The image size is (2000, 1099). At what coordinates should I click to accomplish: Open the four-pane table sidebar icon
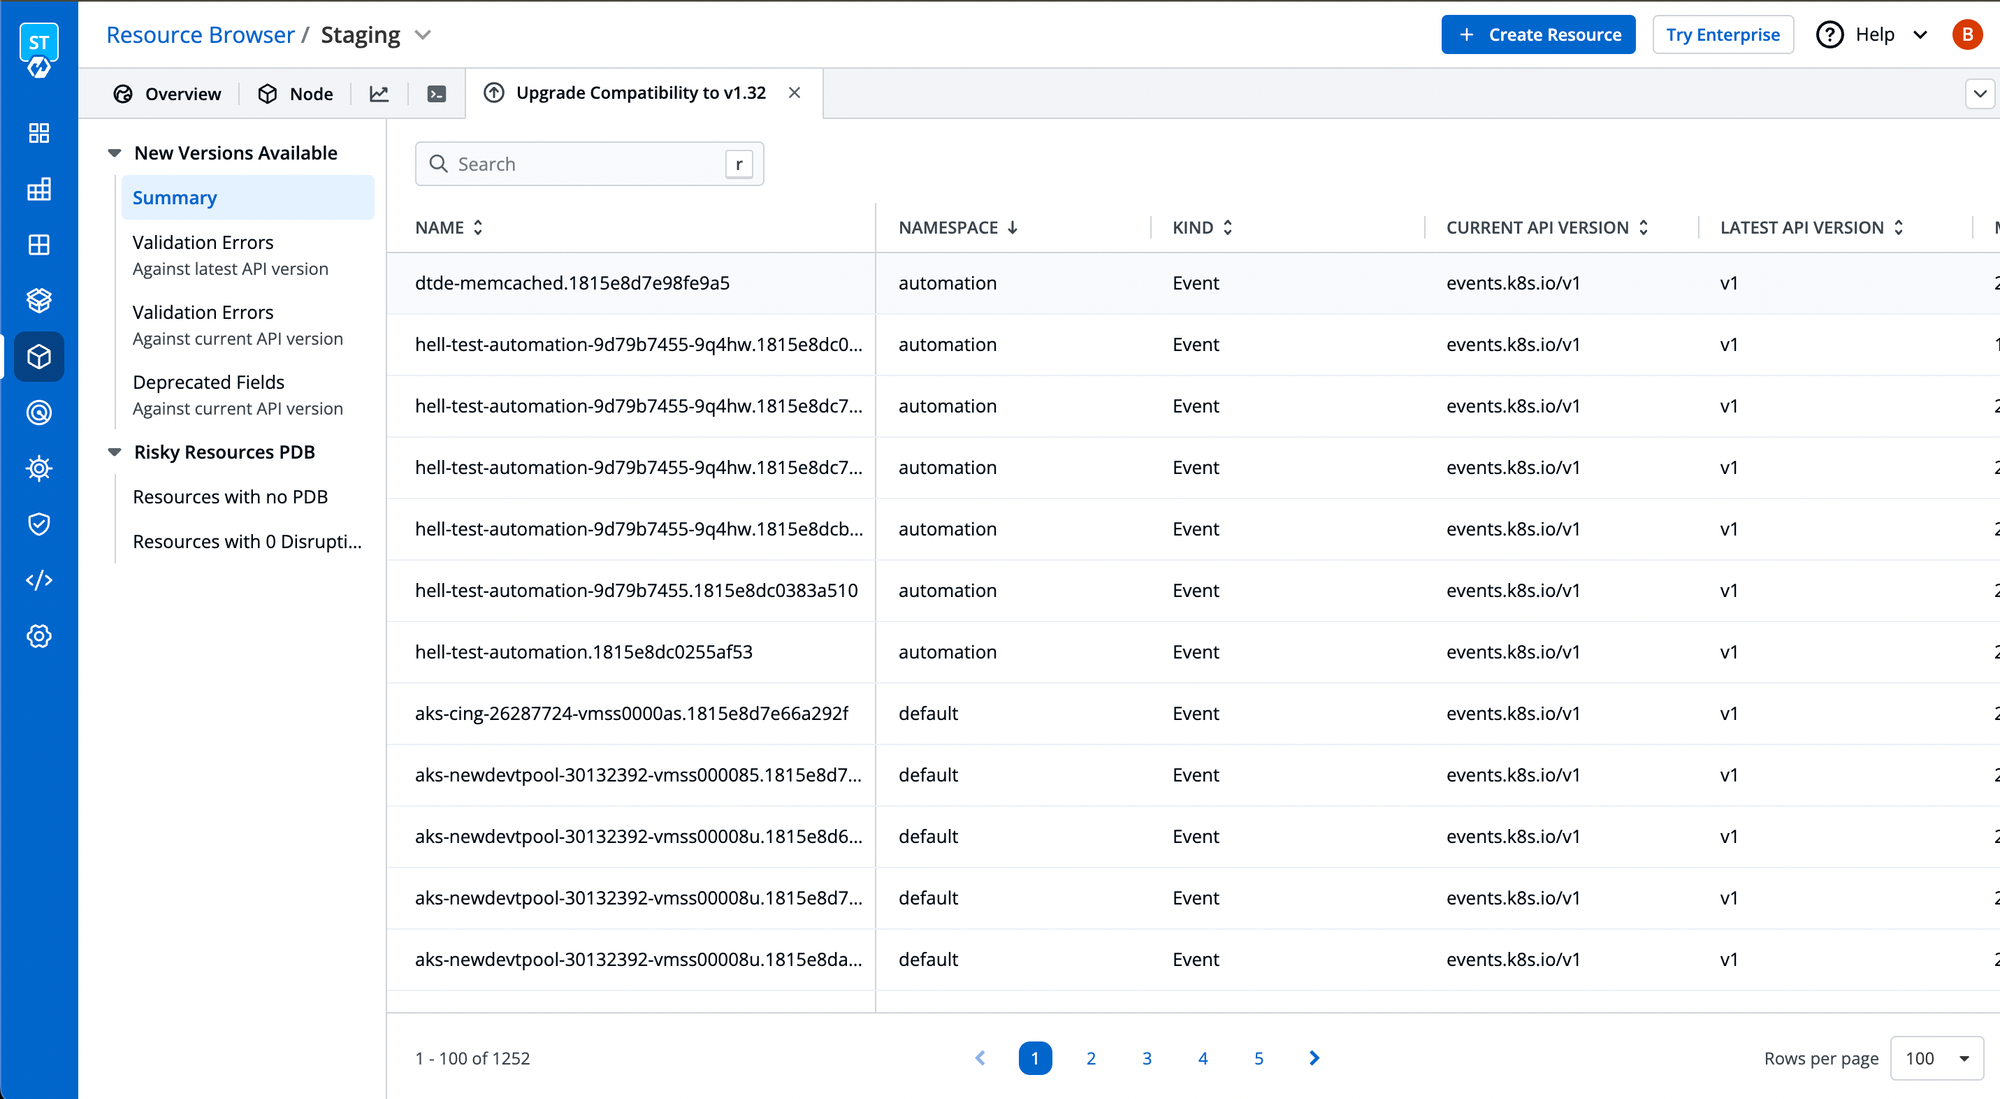click(x=39, y=245)
